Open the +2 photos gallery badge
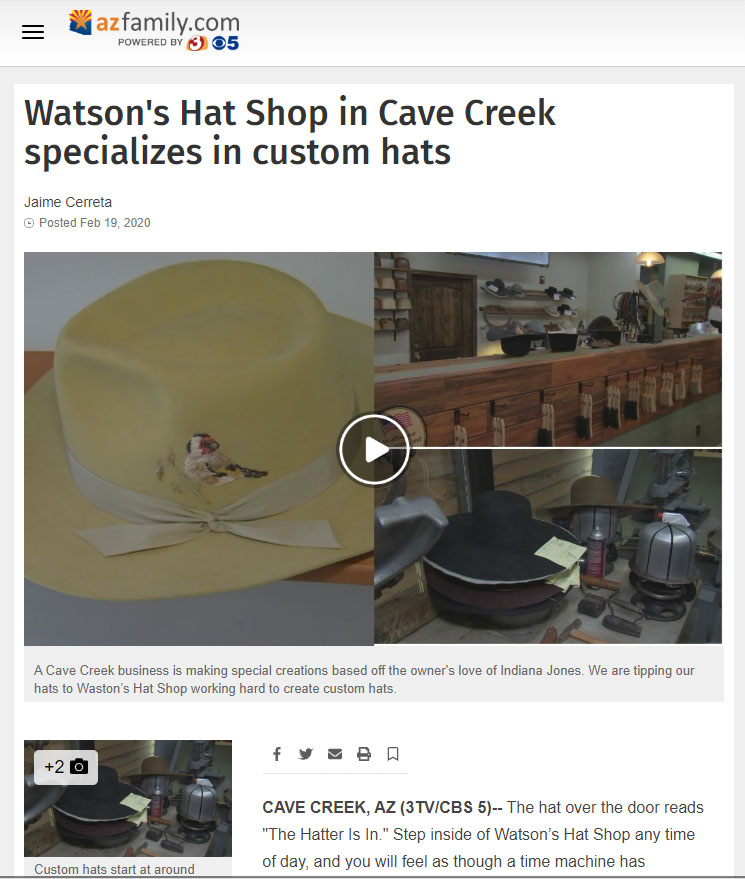The image size is (745, 879). tap(66, 767)
